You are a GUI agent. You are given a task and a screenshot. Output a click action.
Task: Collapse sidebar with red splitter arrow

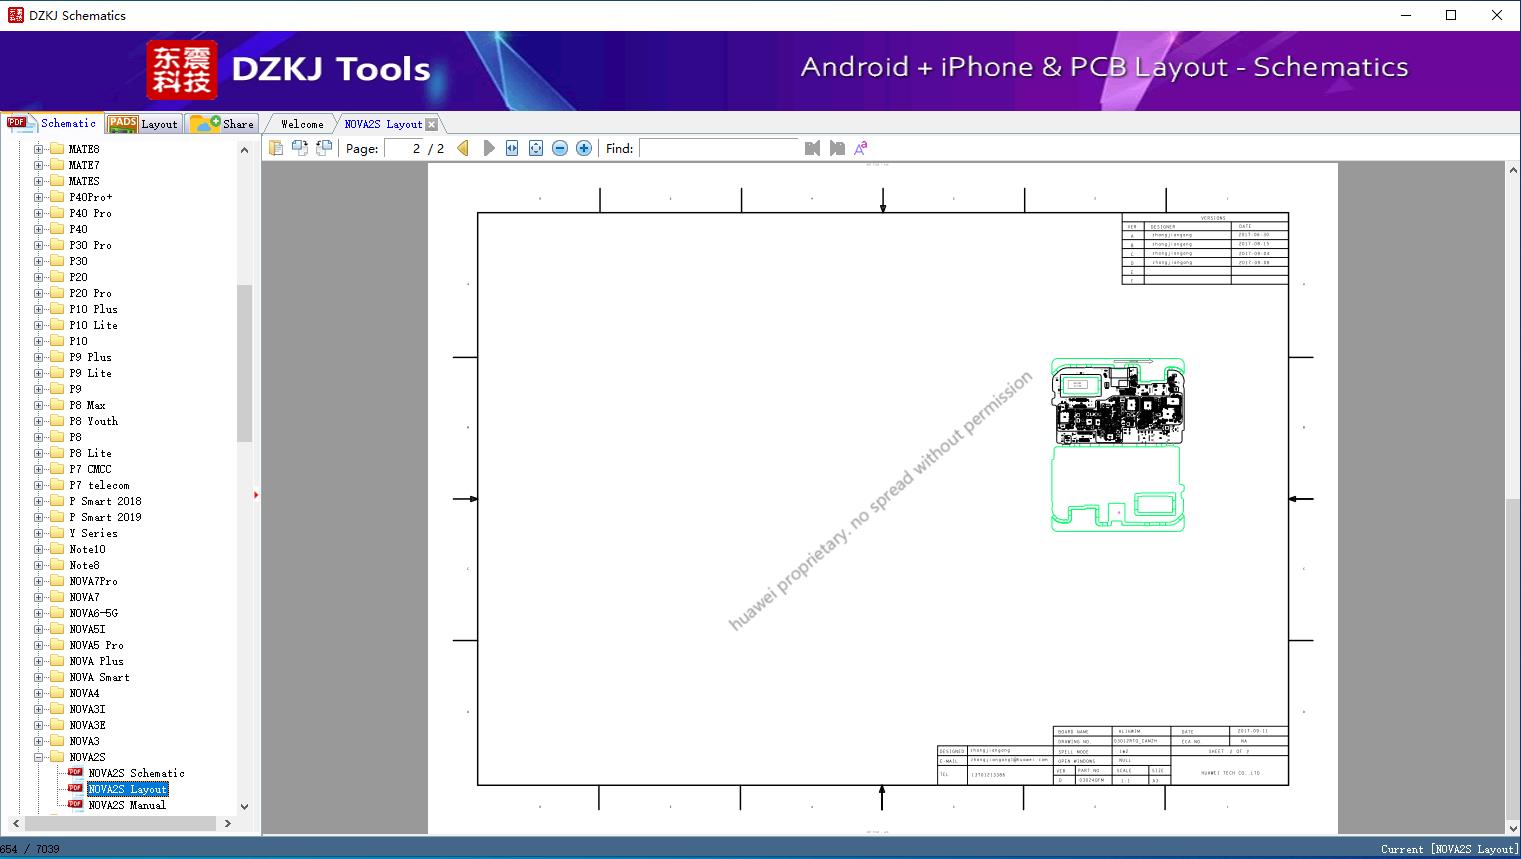pyautogui.click(x=256, y=495)
